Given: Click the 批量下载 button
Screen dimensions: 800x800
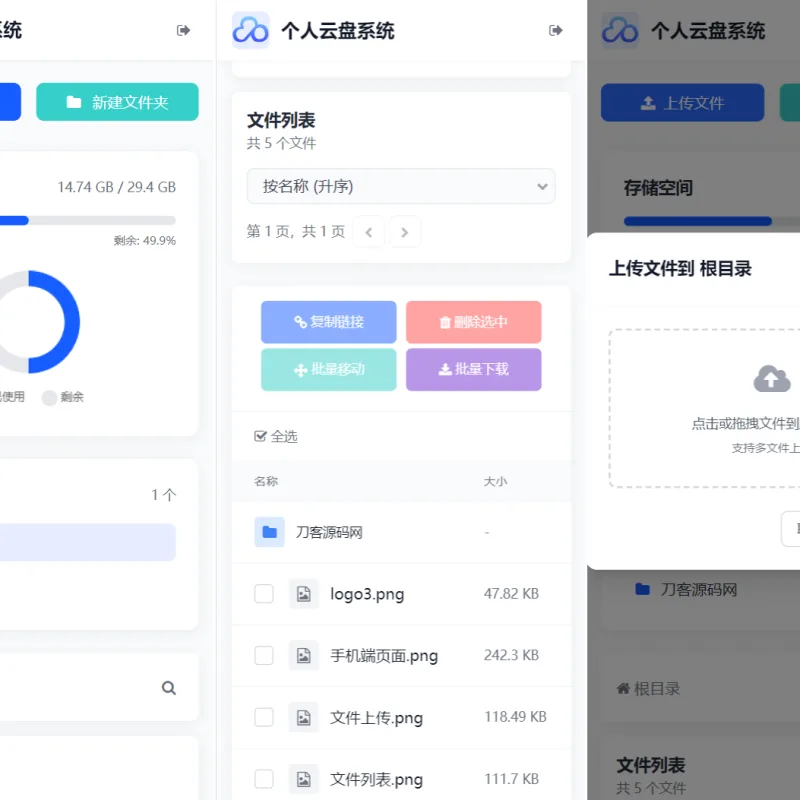Looking at the screenshot, I should pos(473,369).
